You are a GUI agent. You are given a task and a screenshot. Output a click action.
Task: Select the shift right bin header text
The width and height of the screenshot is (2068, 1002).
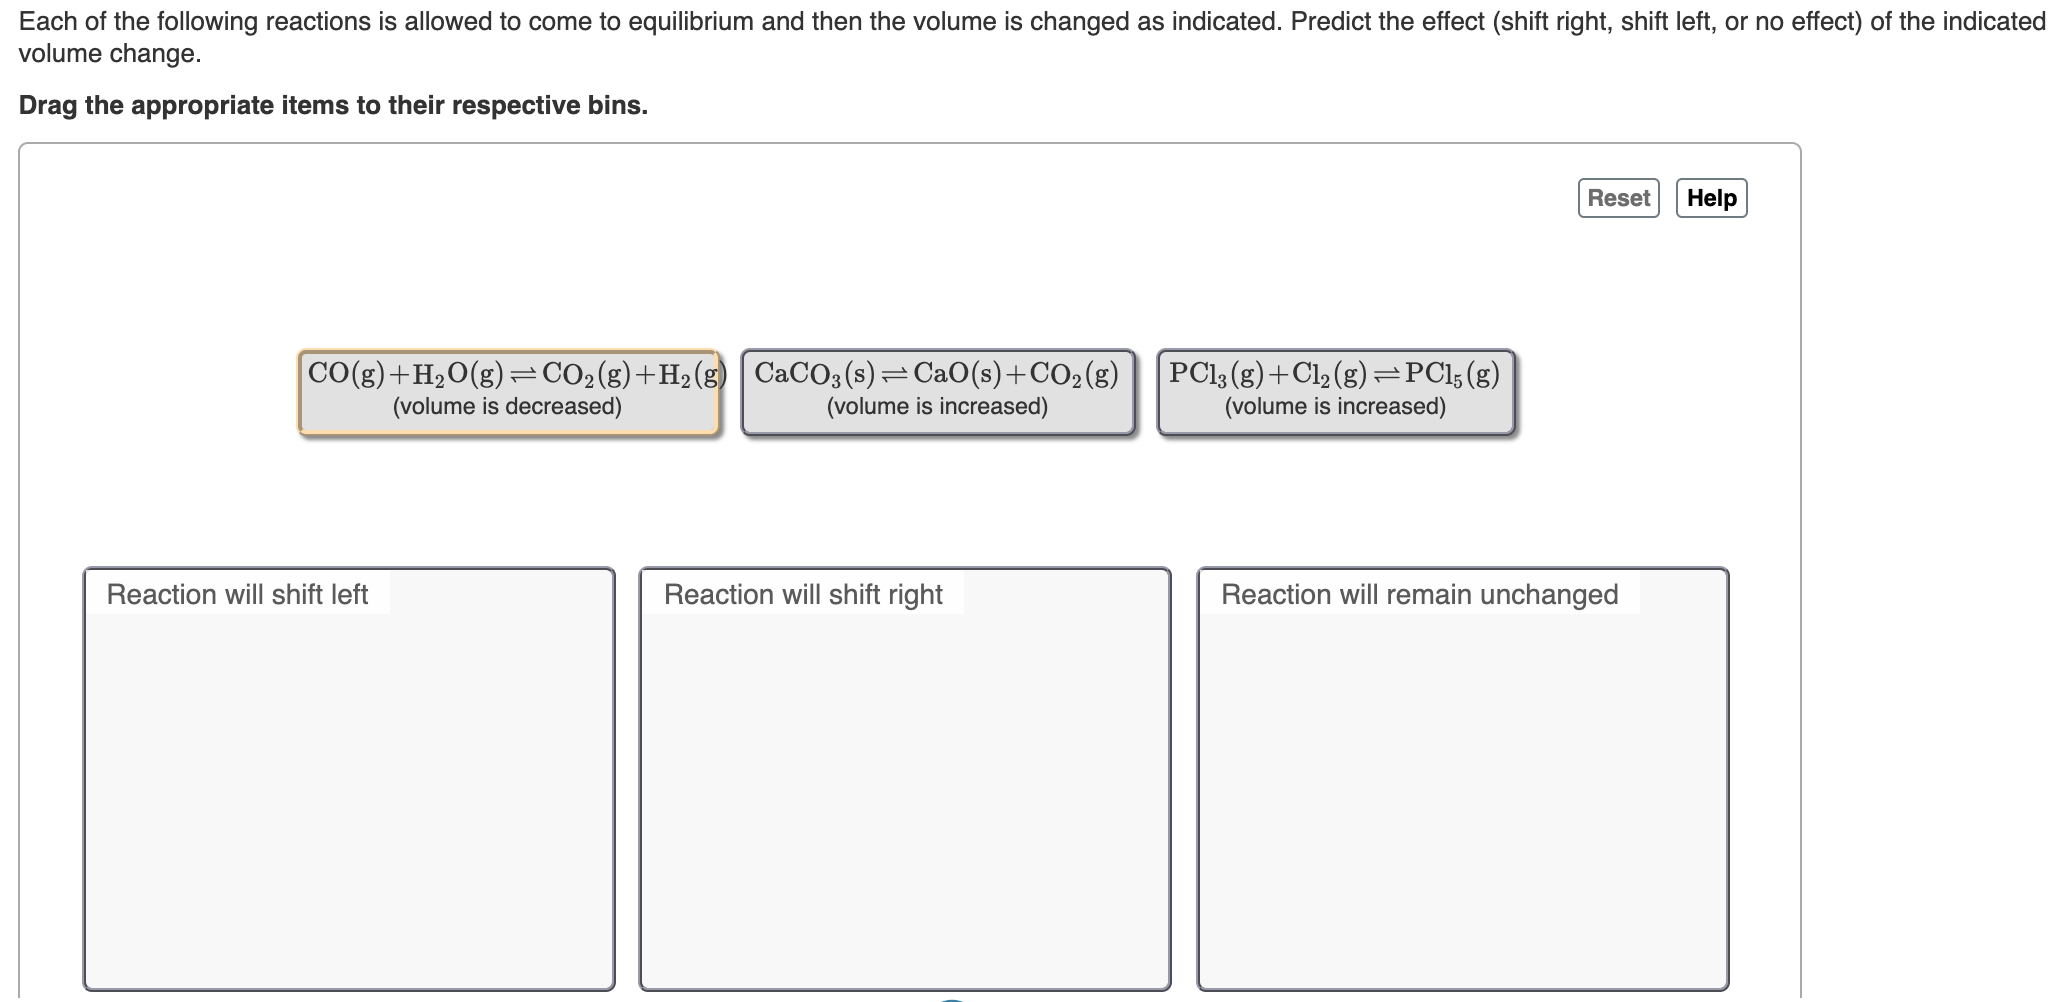(803, 594)
